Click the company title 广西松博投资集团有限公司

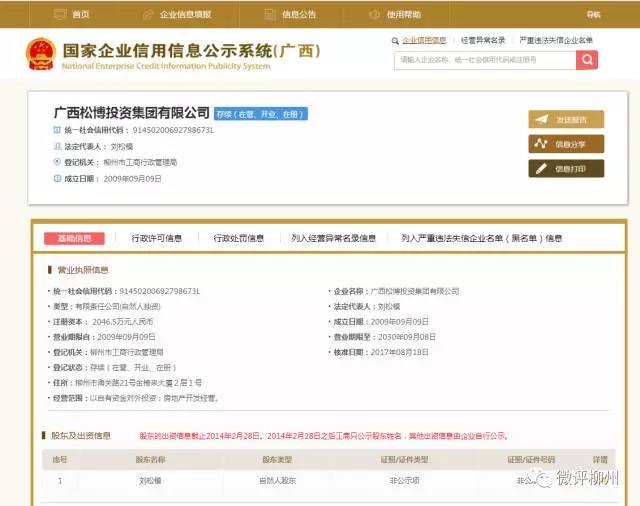(132, 113)
